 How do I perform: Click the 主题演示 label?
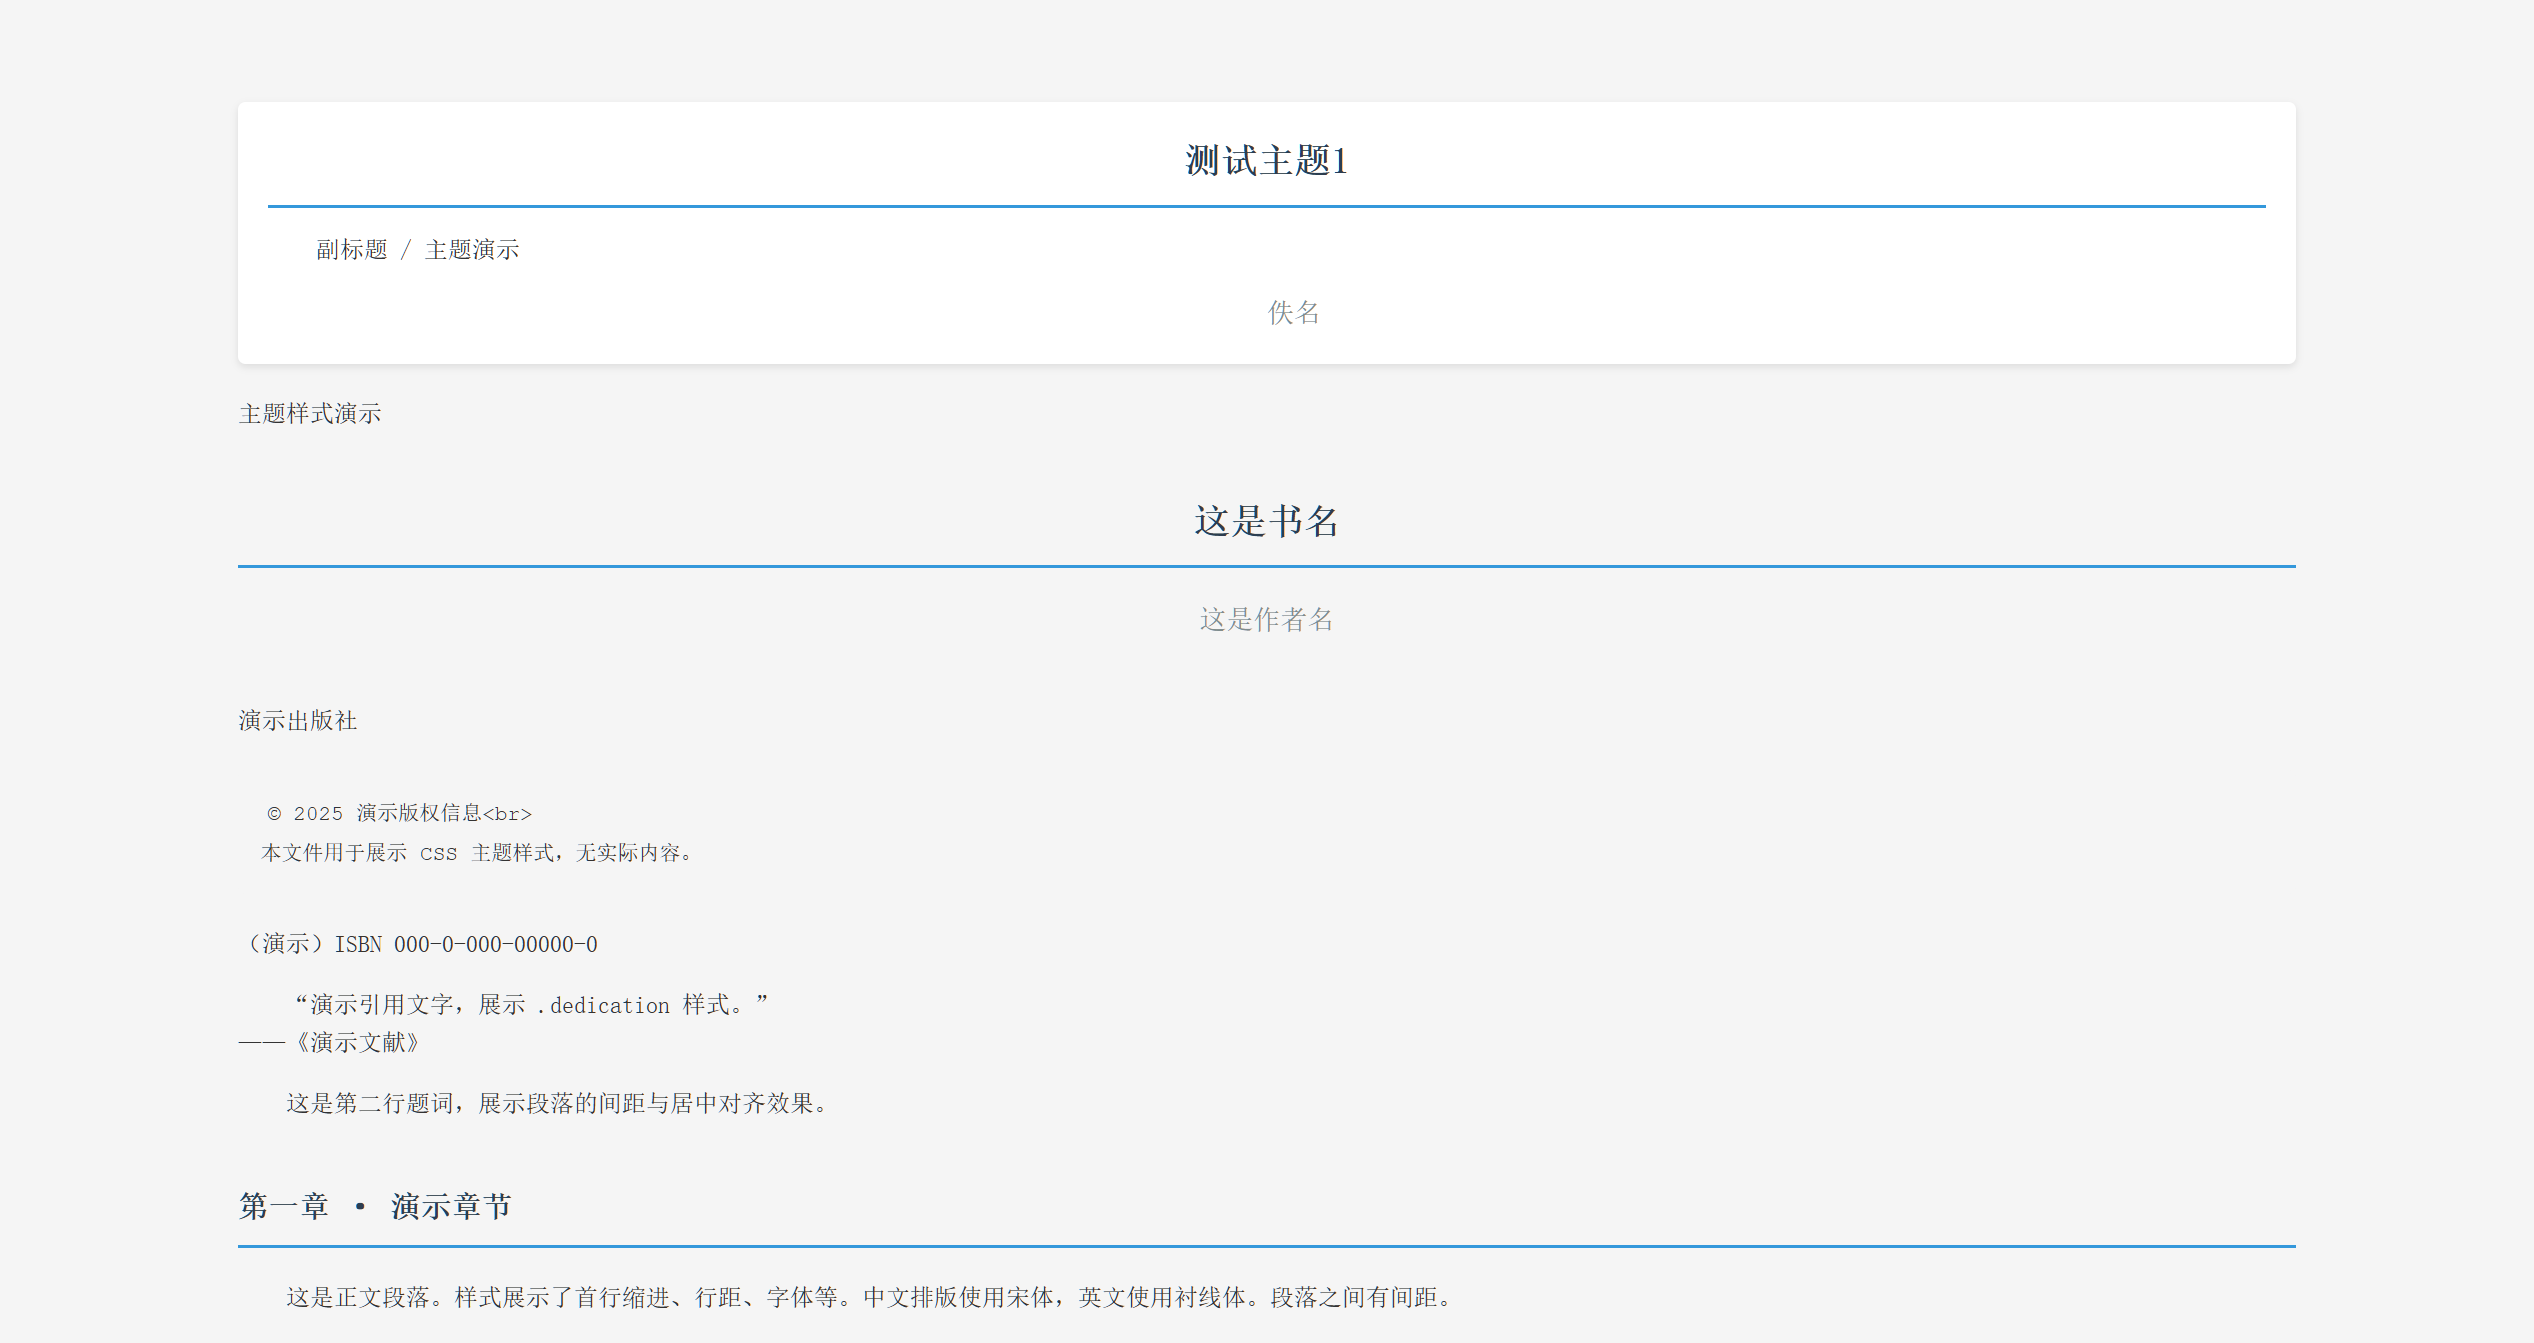[472, 250]
